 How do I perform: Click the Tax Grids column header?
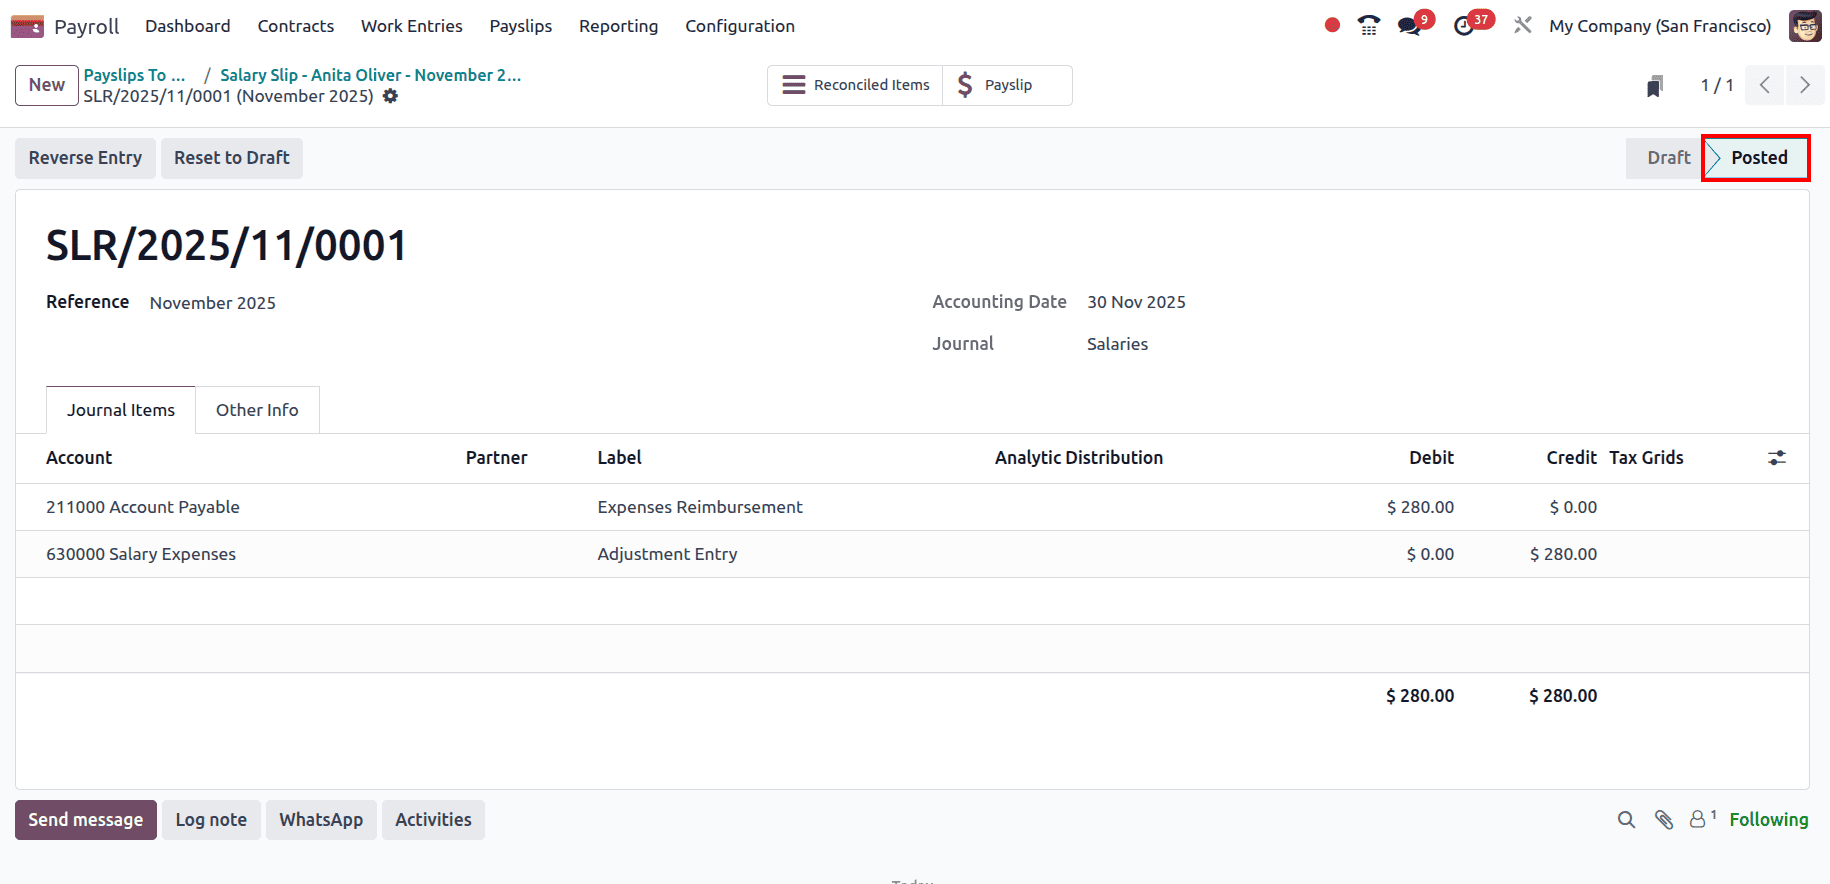coord(1646,458)
